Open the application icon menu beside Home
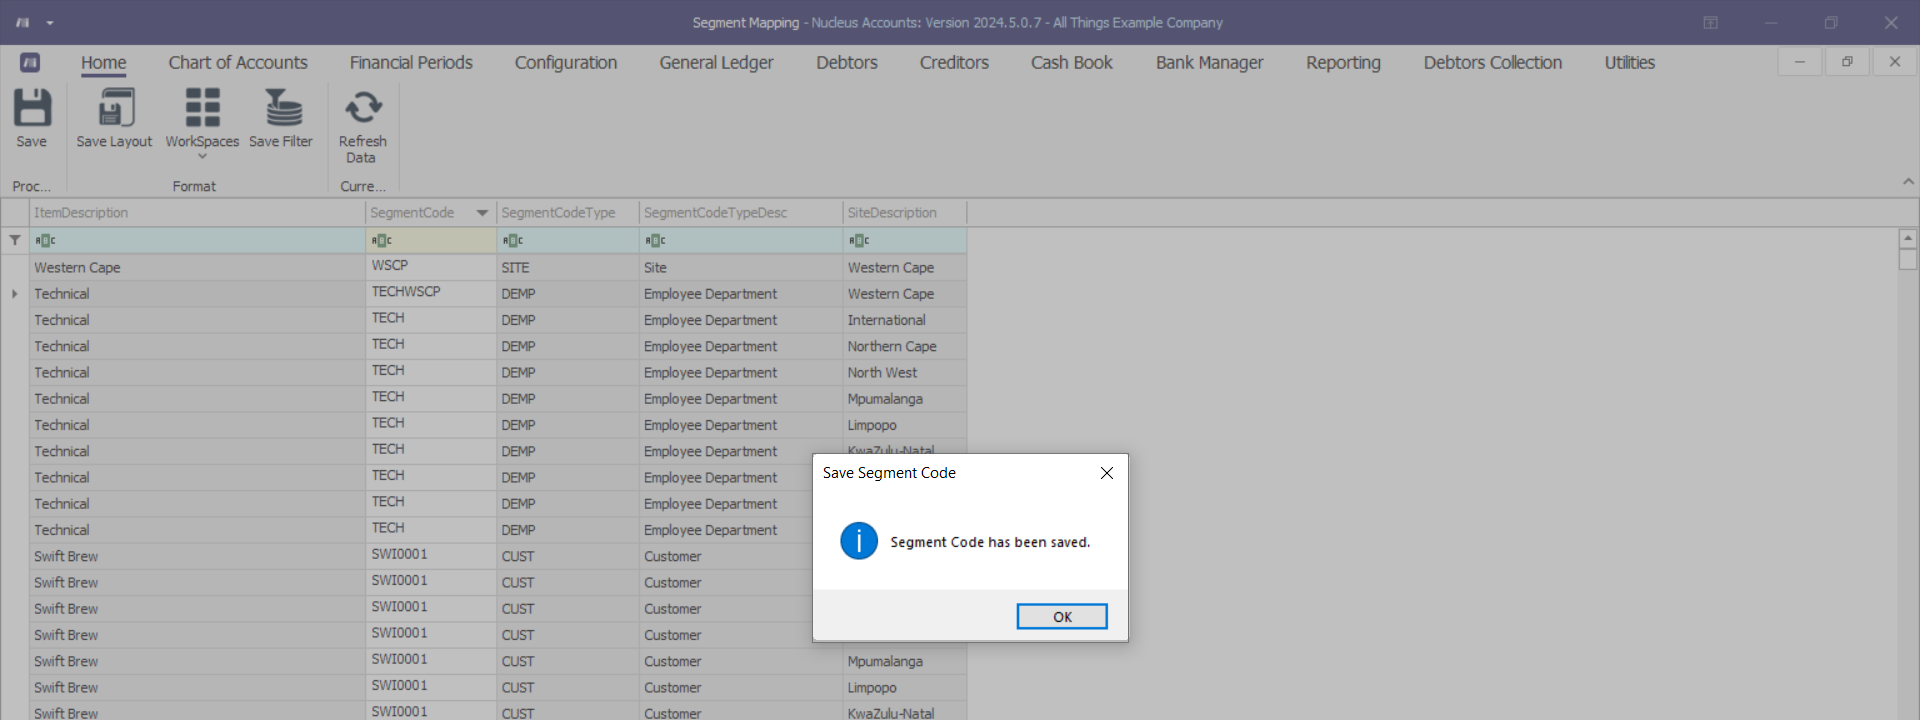Image resolution: width=1920 pixels, height=720 pixels. pos(30,62)
